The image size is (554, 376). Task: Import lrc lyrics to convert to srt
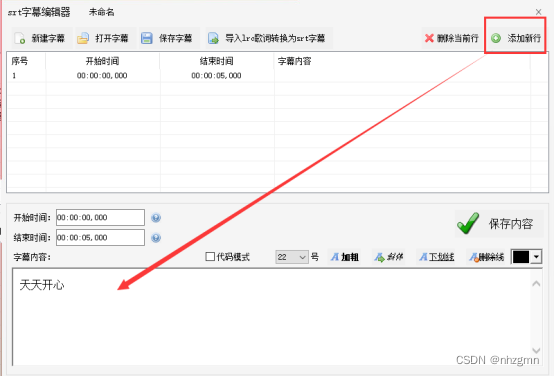point(268,38)
